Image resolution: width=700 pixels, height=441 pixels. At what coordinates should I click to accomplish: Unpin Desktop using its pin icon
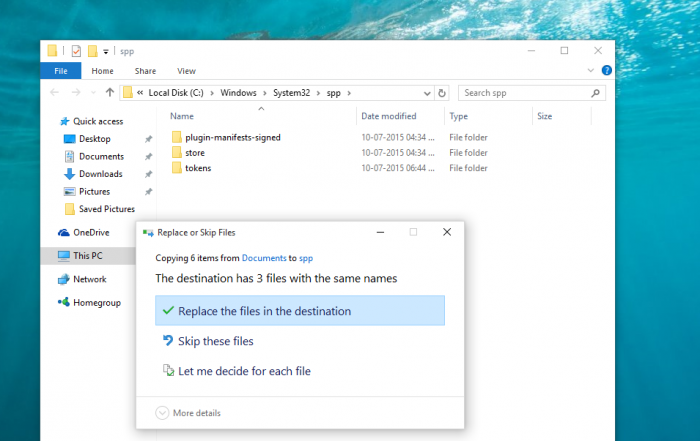(148, 139)
